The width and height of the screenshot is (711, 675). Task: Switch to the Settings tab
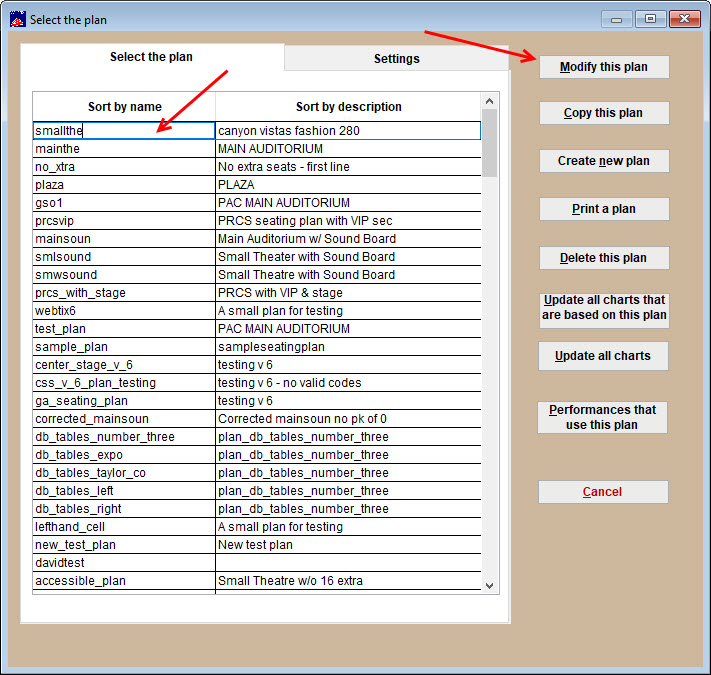(396, 58)
